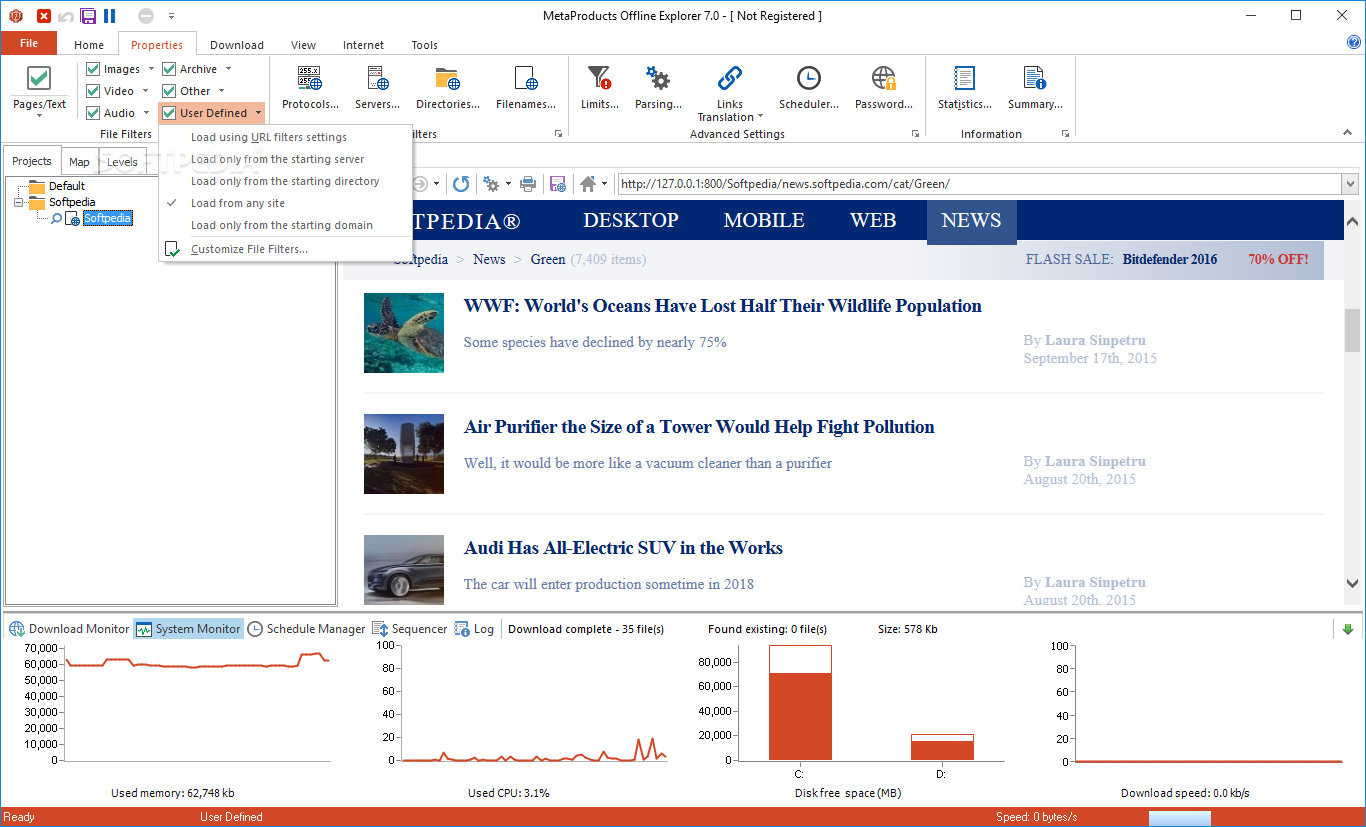
Task: Open the home button dropdown arrow
Action: [604, 184]
